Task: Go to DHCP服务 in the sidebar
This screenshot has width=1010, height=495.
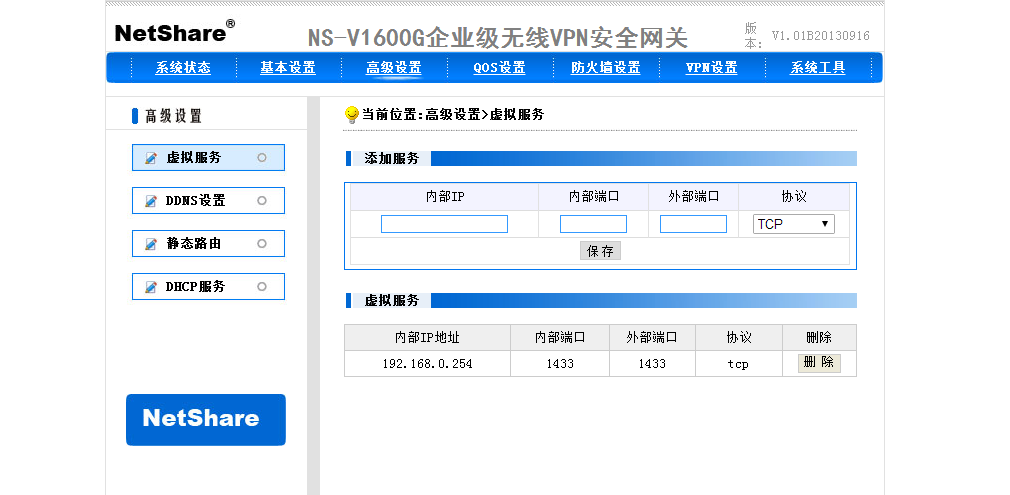Action: point(208,286)
